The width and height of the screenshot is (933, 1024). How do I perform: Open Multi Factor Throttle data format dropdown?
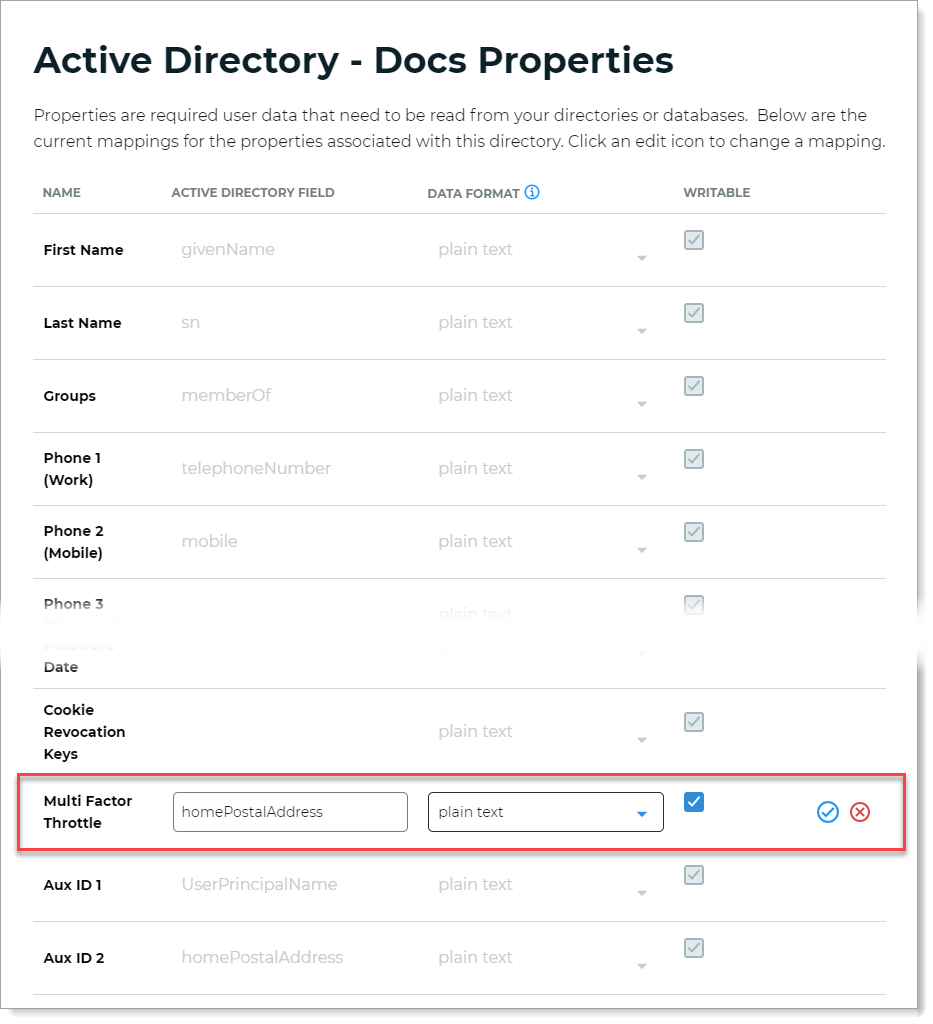click(x=545, y=812)
